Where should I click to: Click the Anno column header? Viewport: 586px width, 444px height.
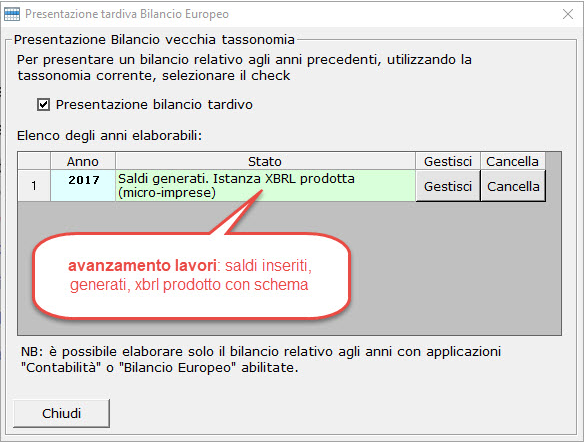click(83, 161)
